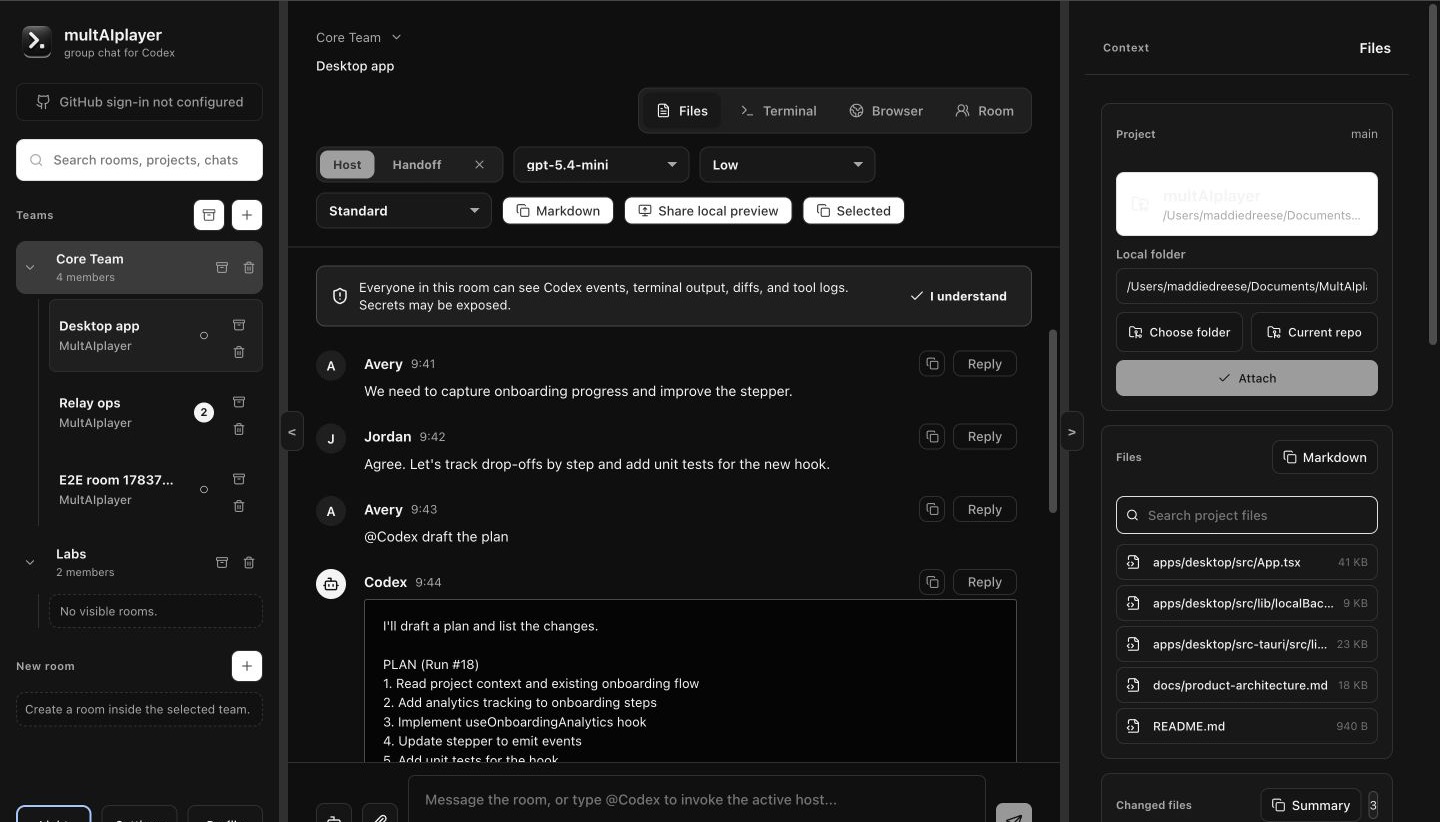Viewport: 1440px width, 822px height.
Task: Copy Jordan's 9:42 message
Action: 932,436
